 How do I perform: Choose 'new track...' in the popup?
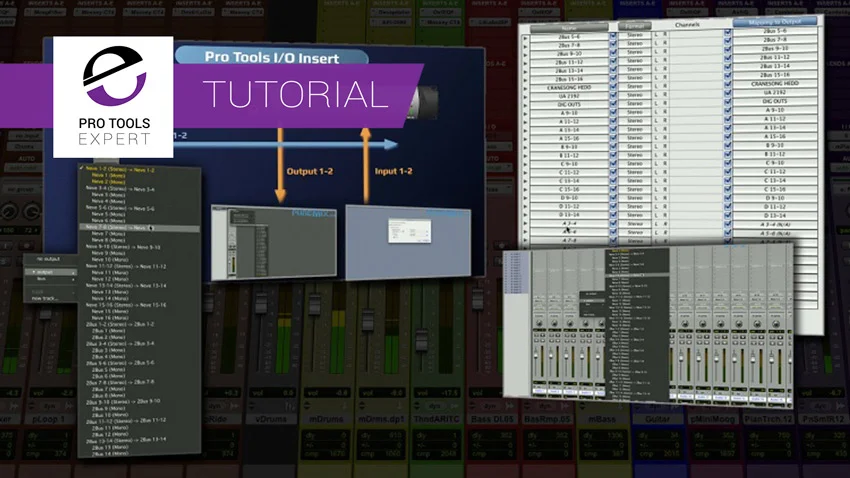click(45, 299)
